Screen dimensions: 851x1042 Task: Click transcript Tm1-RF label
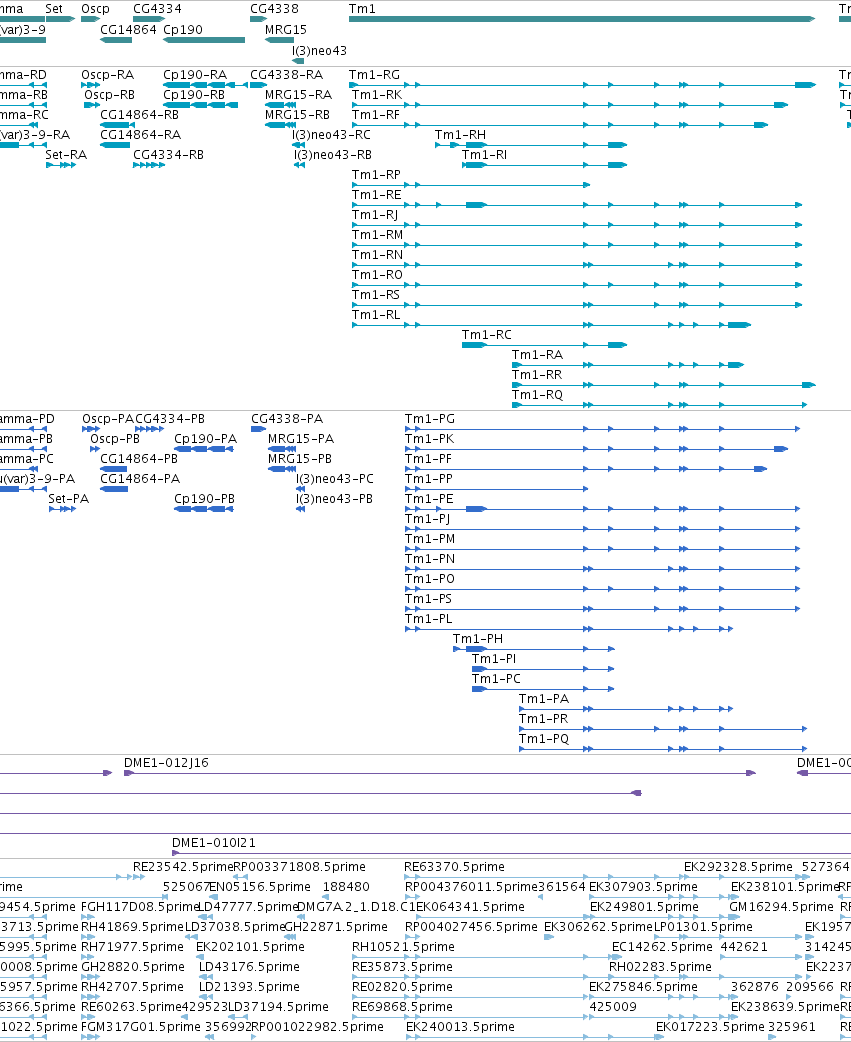click(375, 115)
